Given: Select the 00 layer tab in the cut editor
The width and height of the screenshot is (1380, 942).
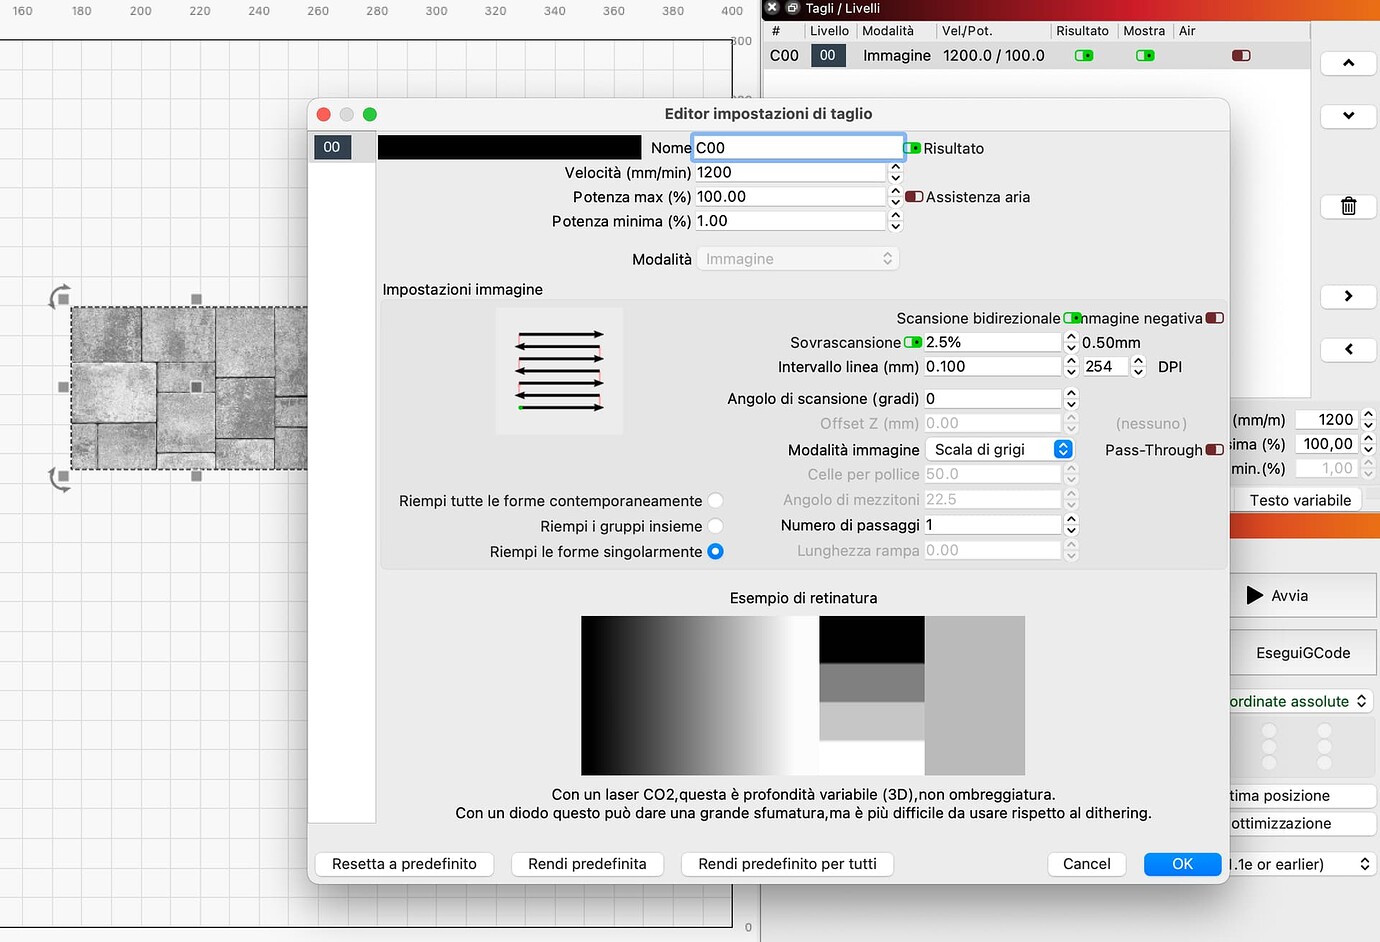Looking at the screenshot, I should [x=332, y=147].
